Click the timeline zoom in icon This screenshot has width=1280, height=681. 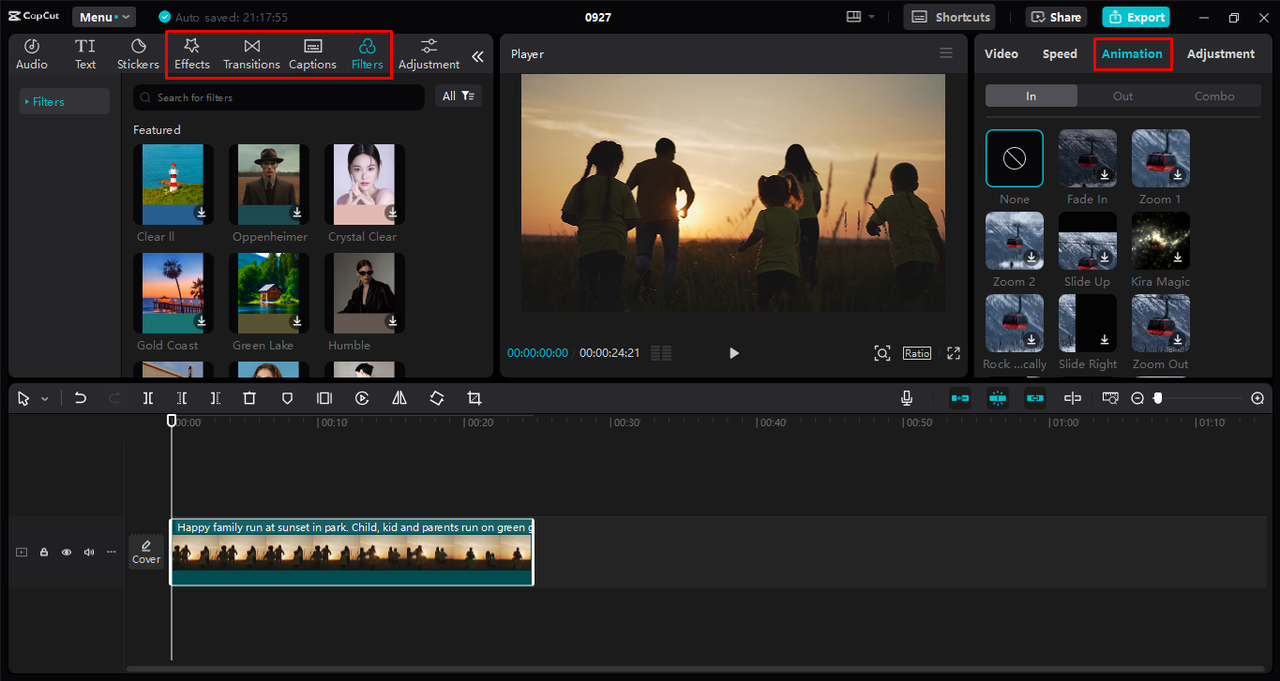(x=1258, y=398)
